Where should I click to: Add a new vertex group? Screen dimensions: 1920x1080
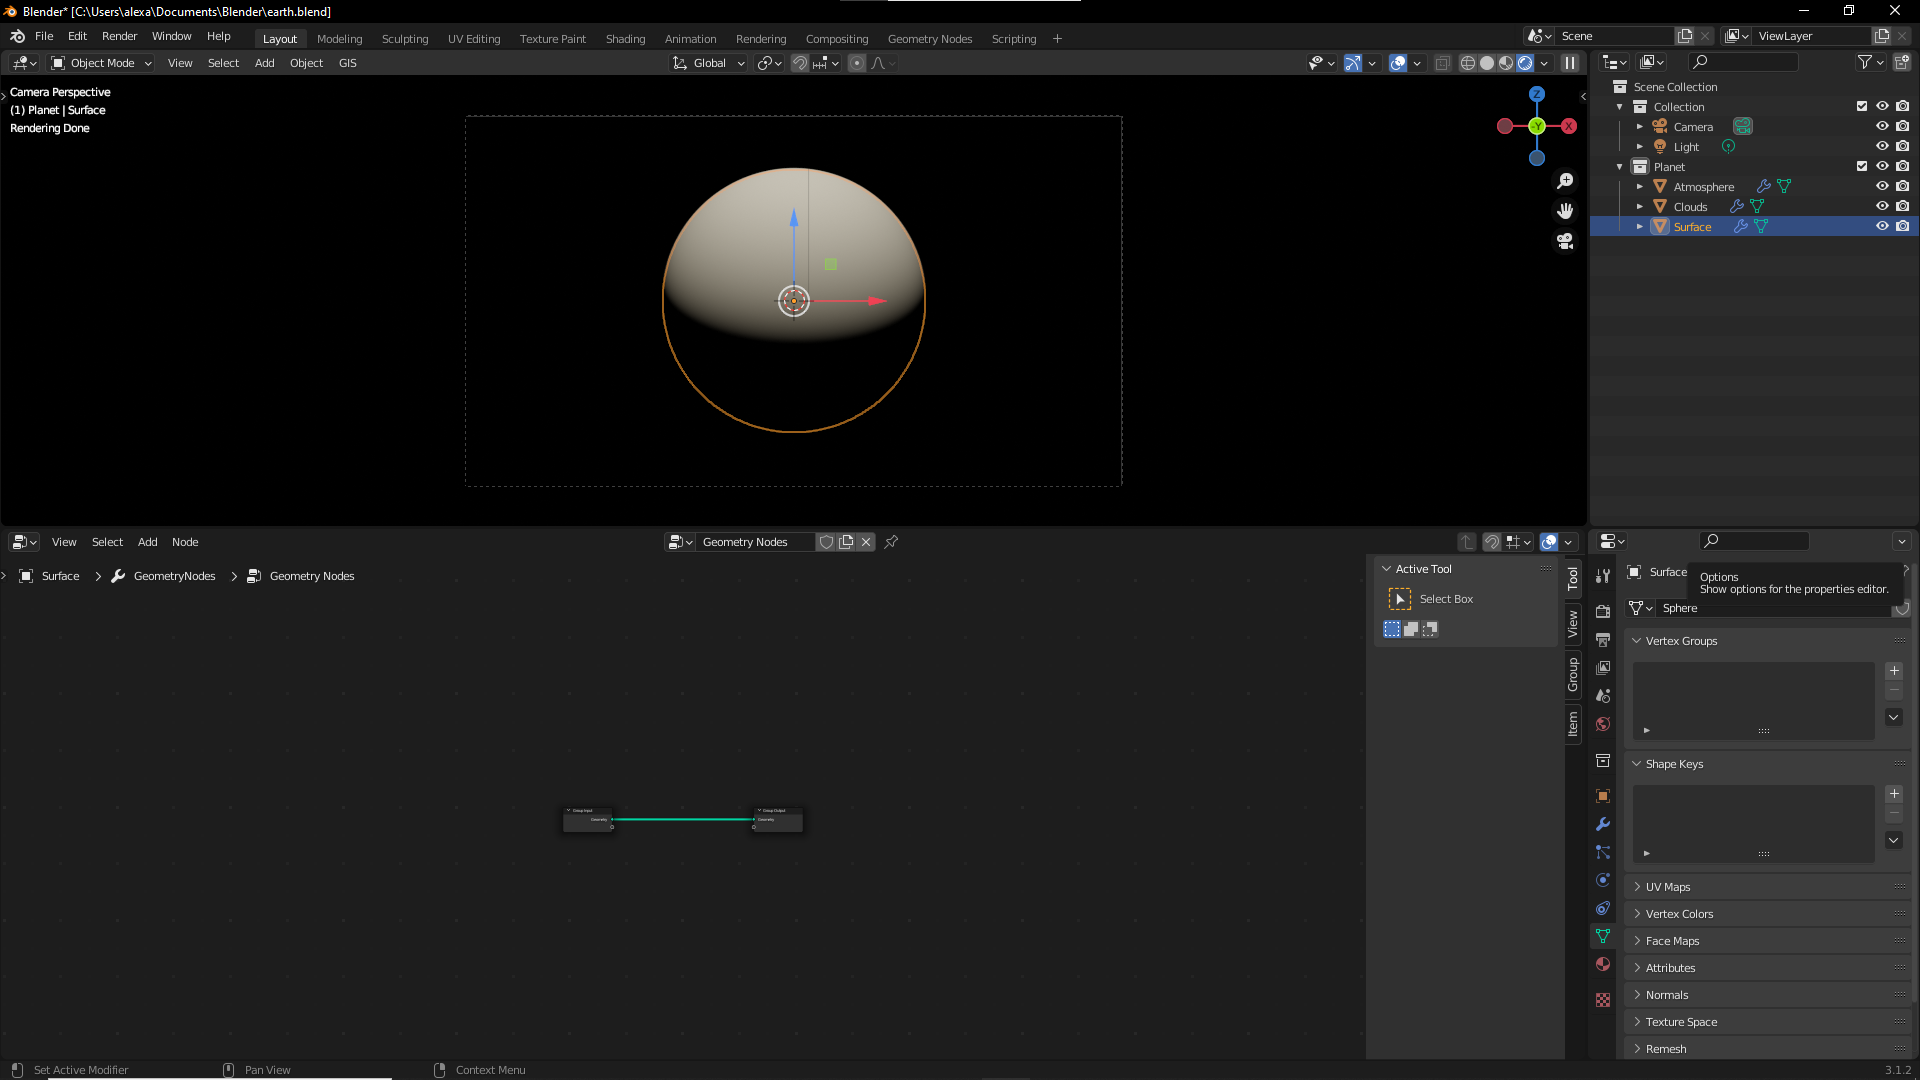1894,671
